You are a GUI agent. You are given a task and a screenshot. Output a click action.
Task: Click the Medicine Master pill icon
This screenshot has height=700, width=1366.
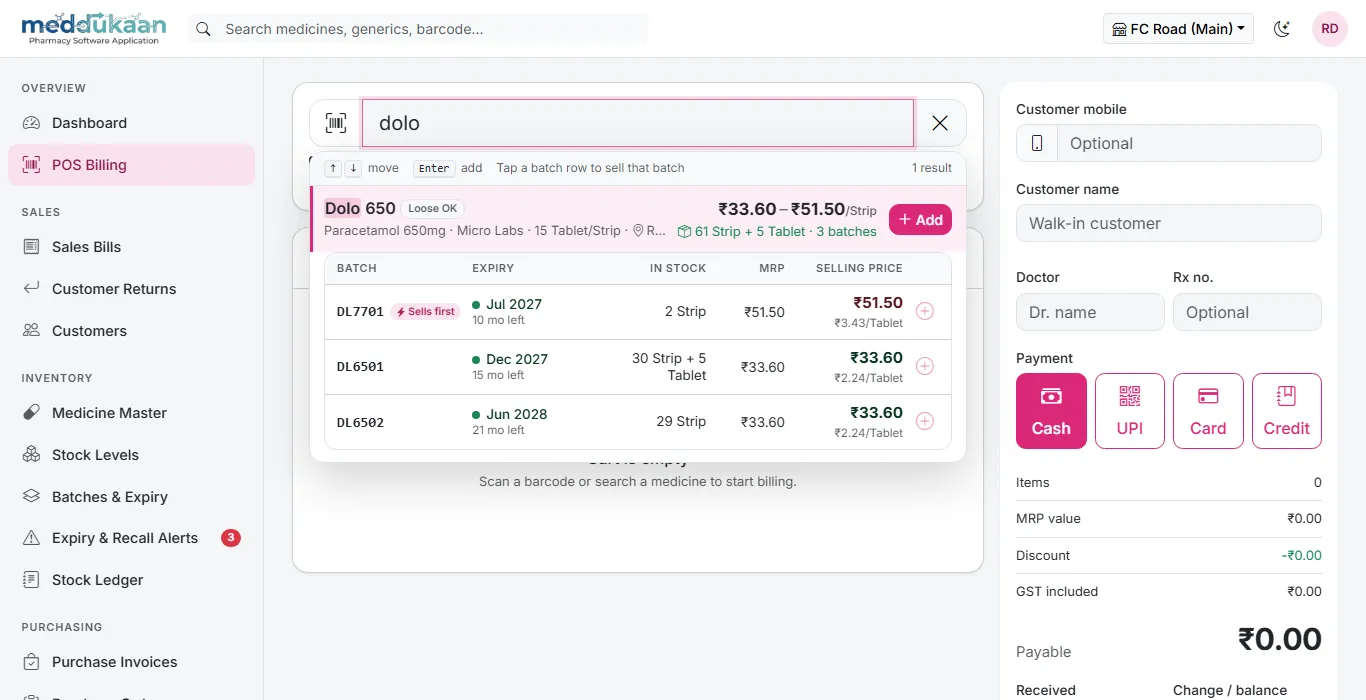(32, 413)
